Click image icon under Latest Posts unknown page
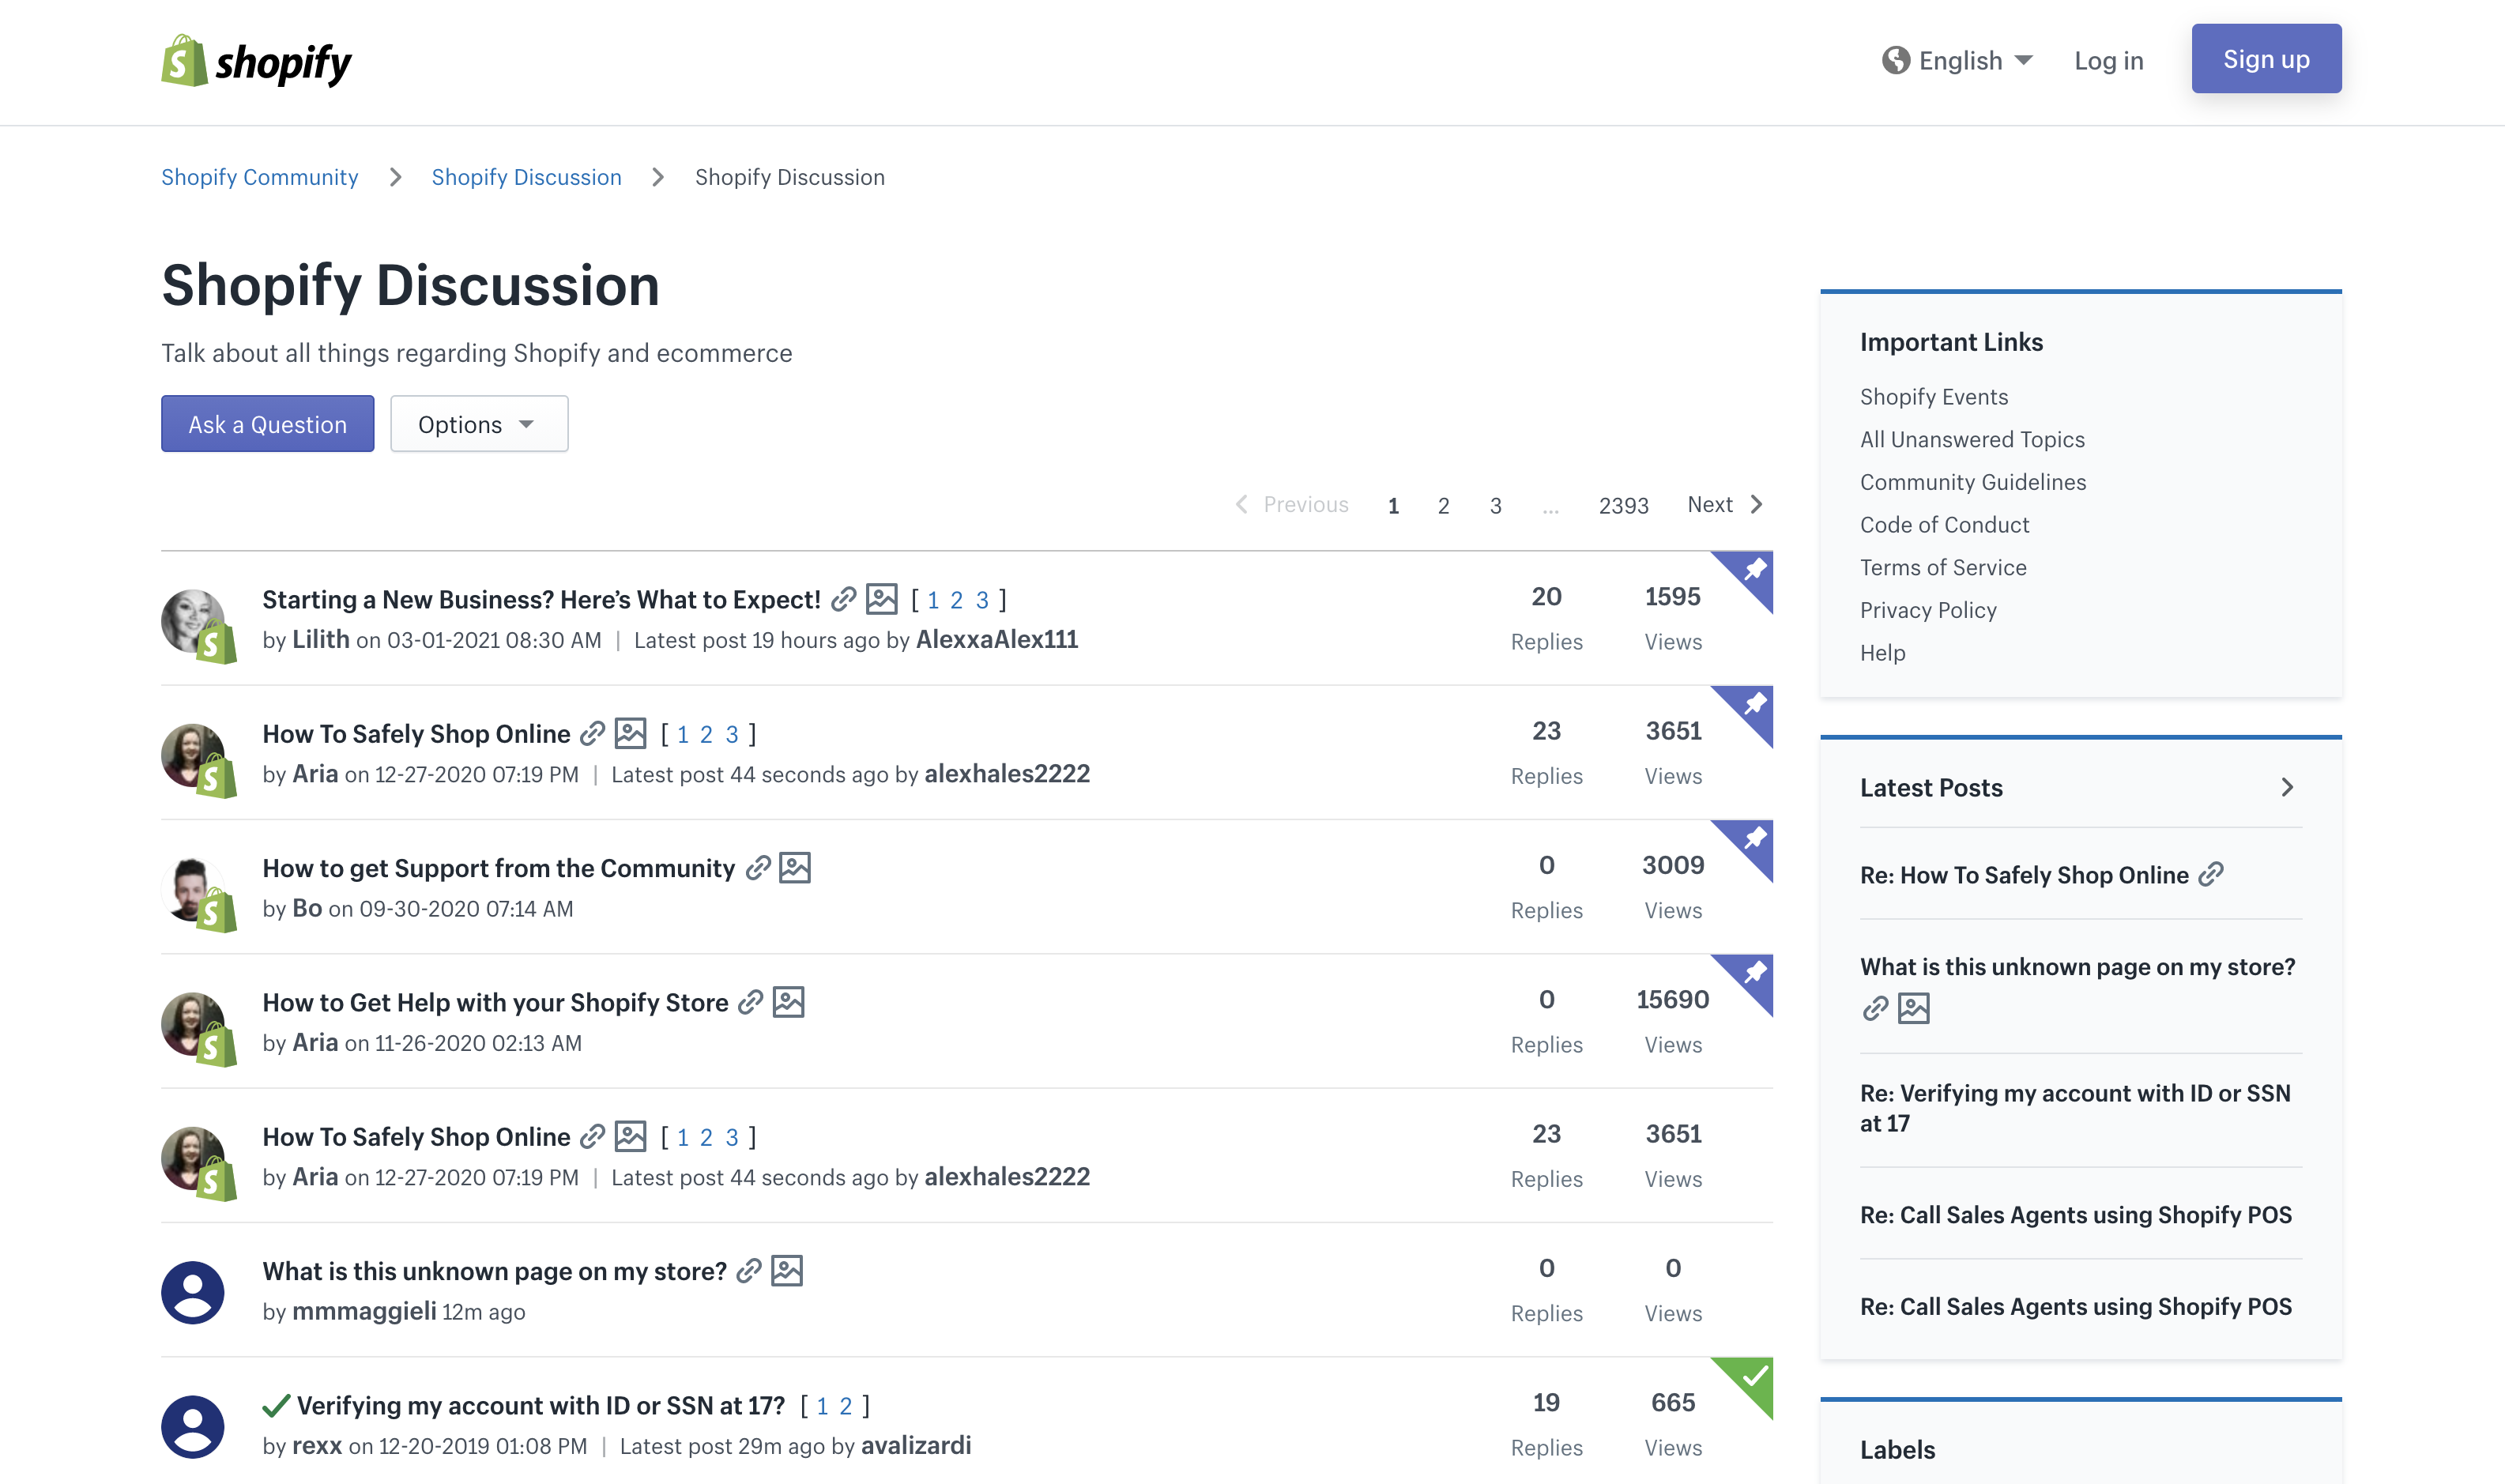 (1913, 1008)
